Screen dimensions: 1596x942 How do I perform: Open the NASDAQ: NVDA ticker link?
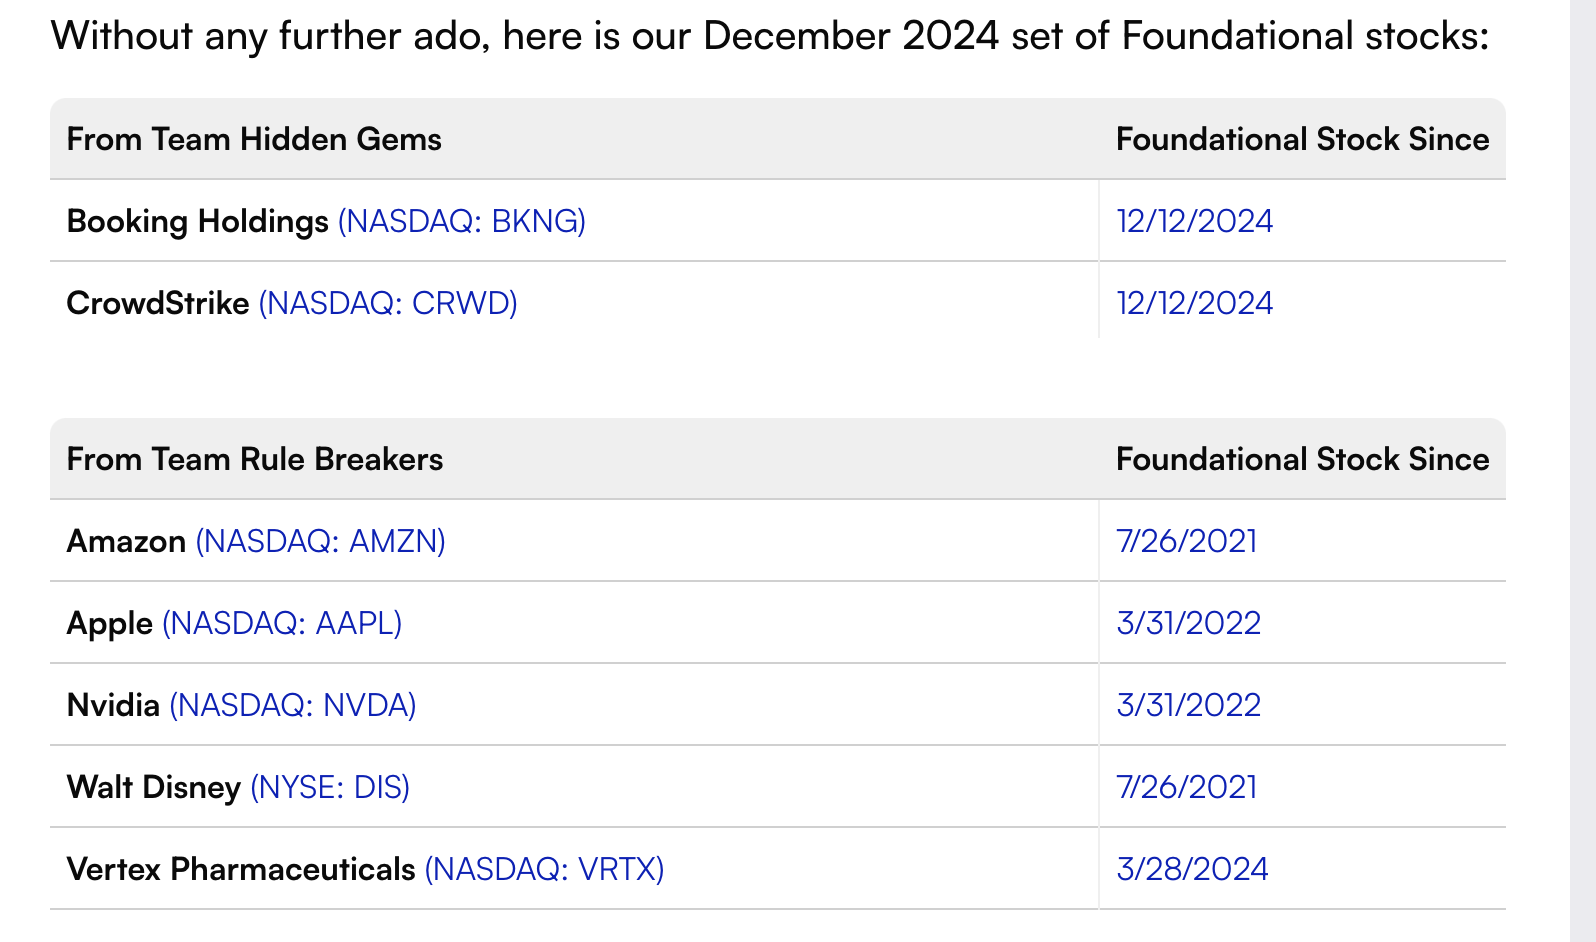(293, 705)
